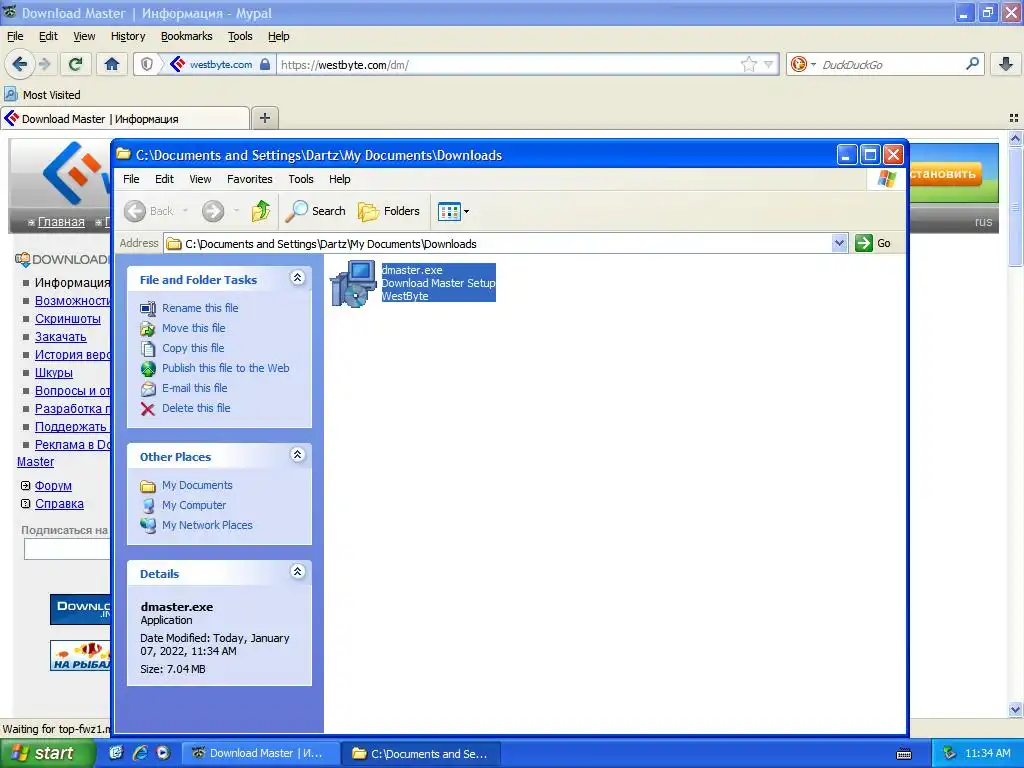Click the browser Back arrow button
The width and height of the screenshot is (1024, 768).
coord(20,64)
